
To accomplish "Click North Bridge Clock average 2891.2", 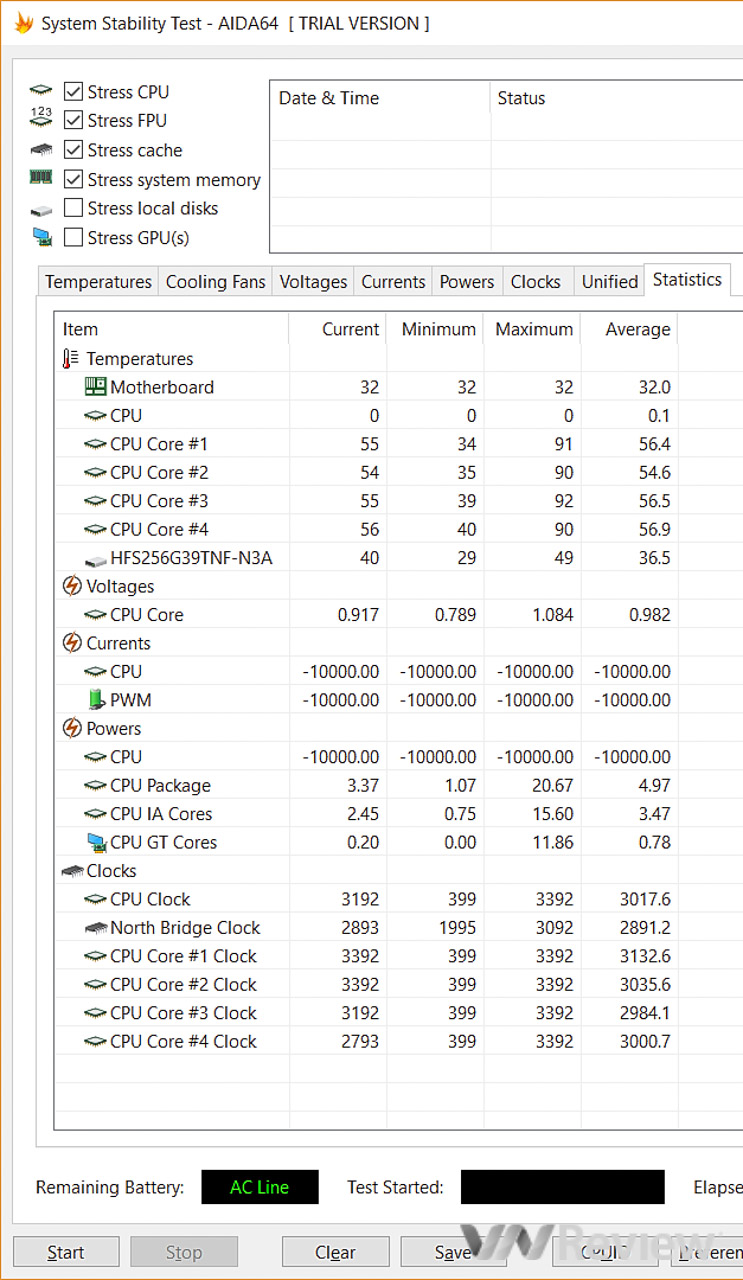I will (x=645, y=928).
